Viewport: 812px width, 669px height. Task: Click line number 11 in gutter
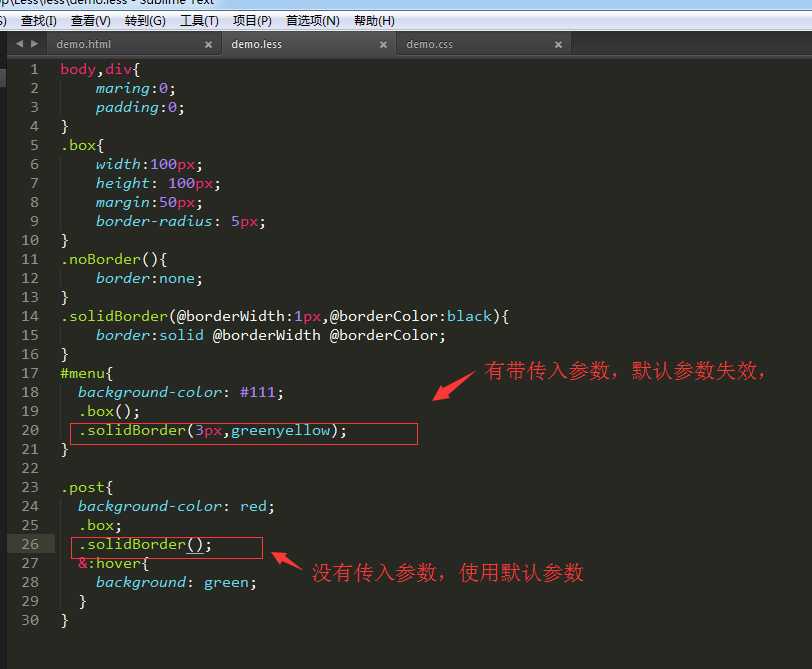pos(30,259)
